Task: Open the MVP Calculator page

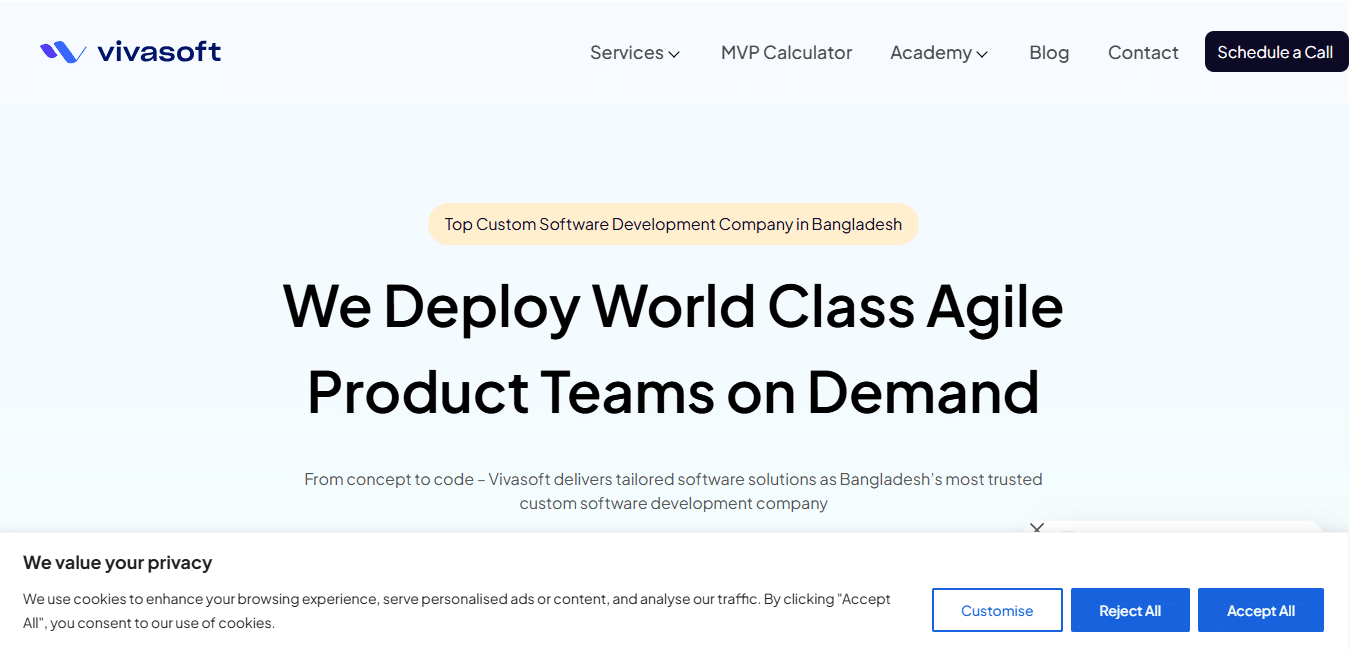Action: (x=786, y=53)
